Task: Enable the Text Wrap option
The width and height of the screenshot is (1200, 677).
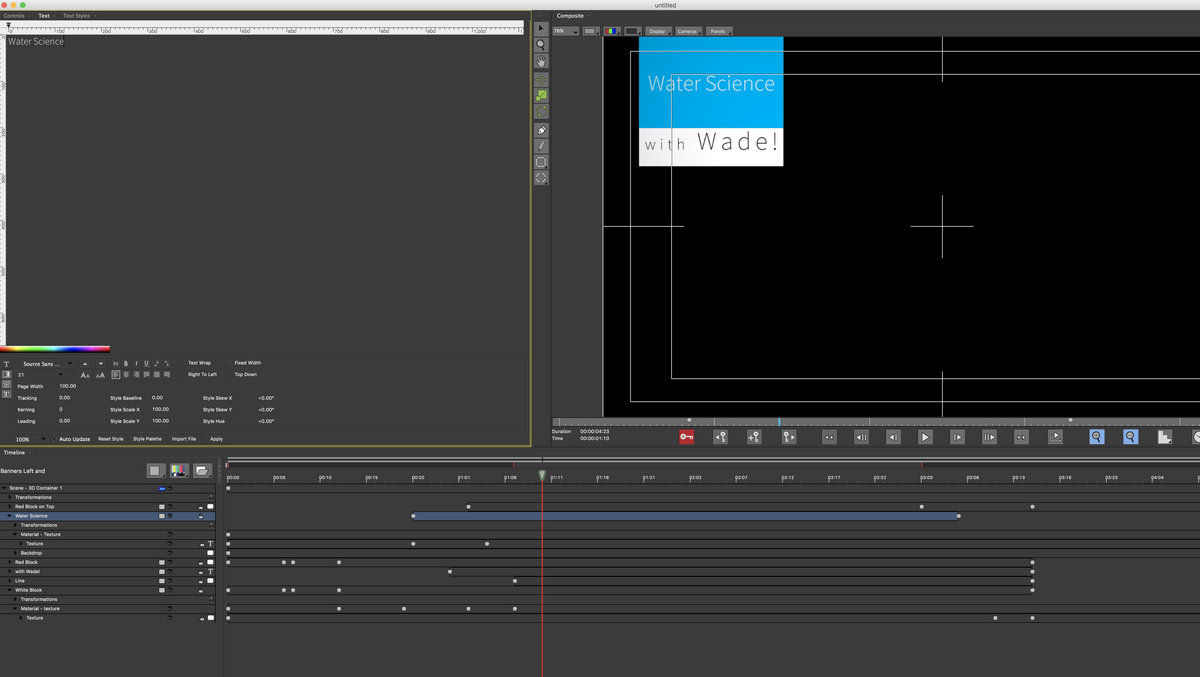Action: (x=199, y=363)
